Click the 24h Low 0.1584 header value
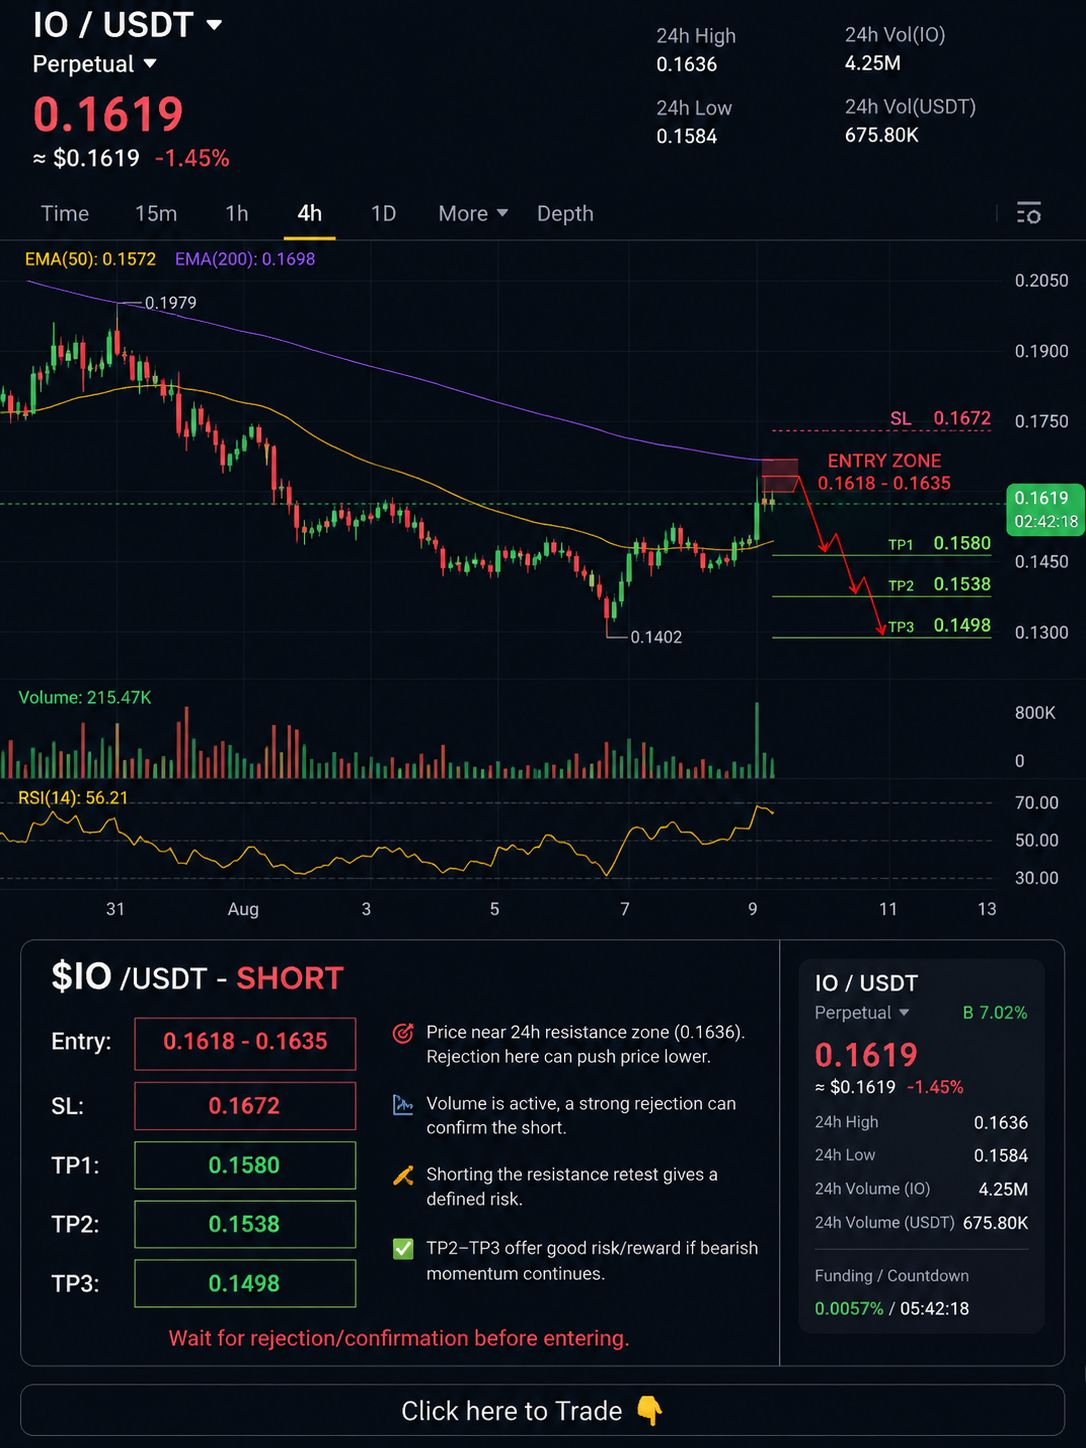 pyautogui.click(x=687, y=136)
